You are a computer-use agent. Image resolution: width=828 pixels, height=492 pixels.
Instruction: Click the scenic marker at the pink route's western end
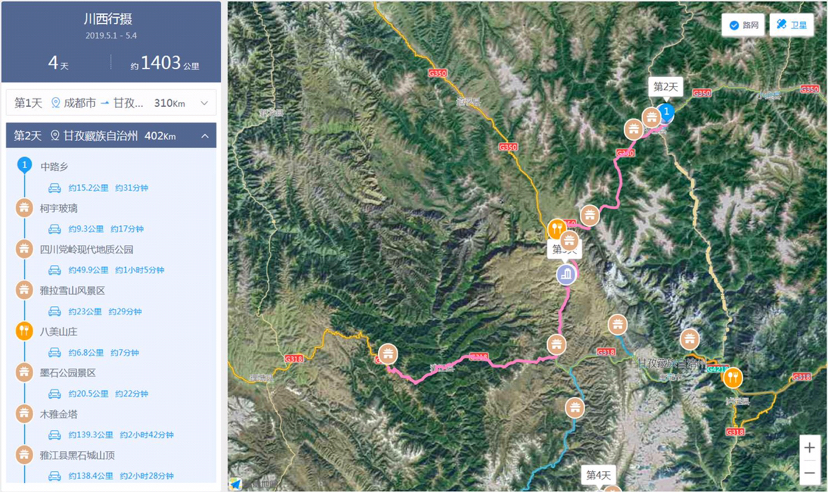pos(388,354)
